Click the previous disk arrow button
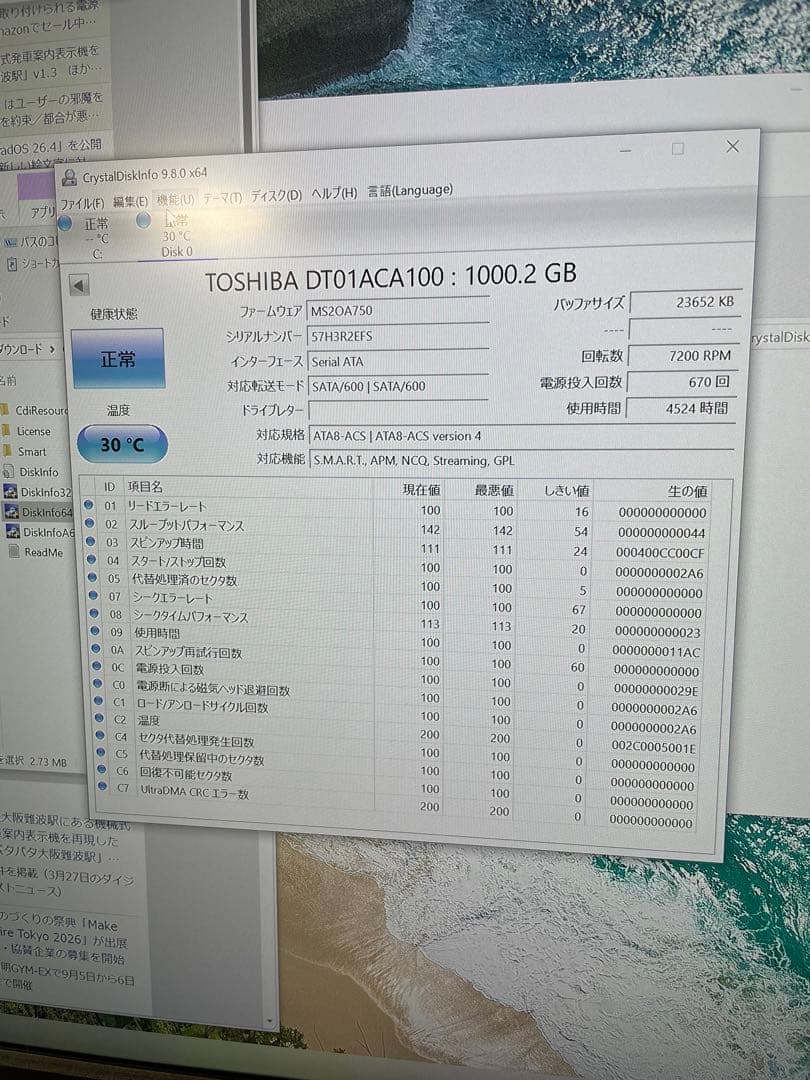This screenshot has height=1080, width=810. (x=79, y=286)
